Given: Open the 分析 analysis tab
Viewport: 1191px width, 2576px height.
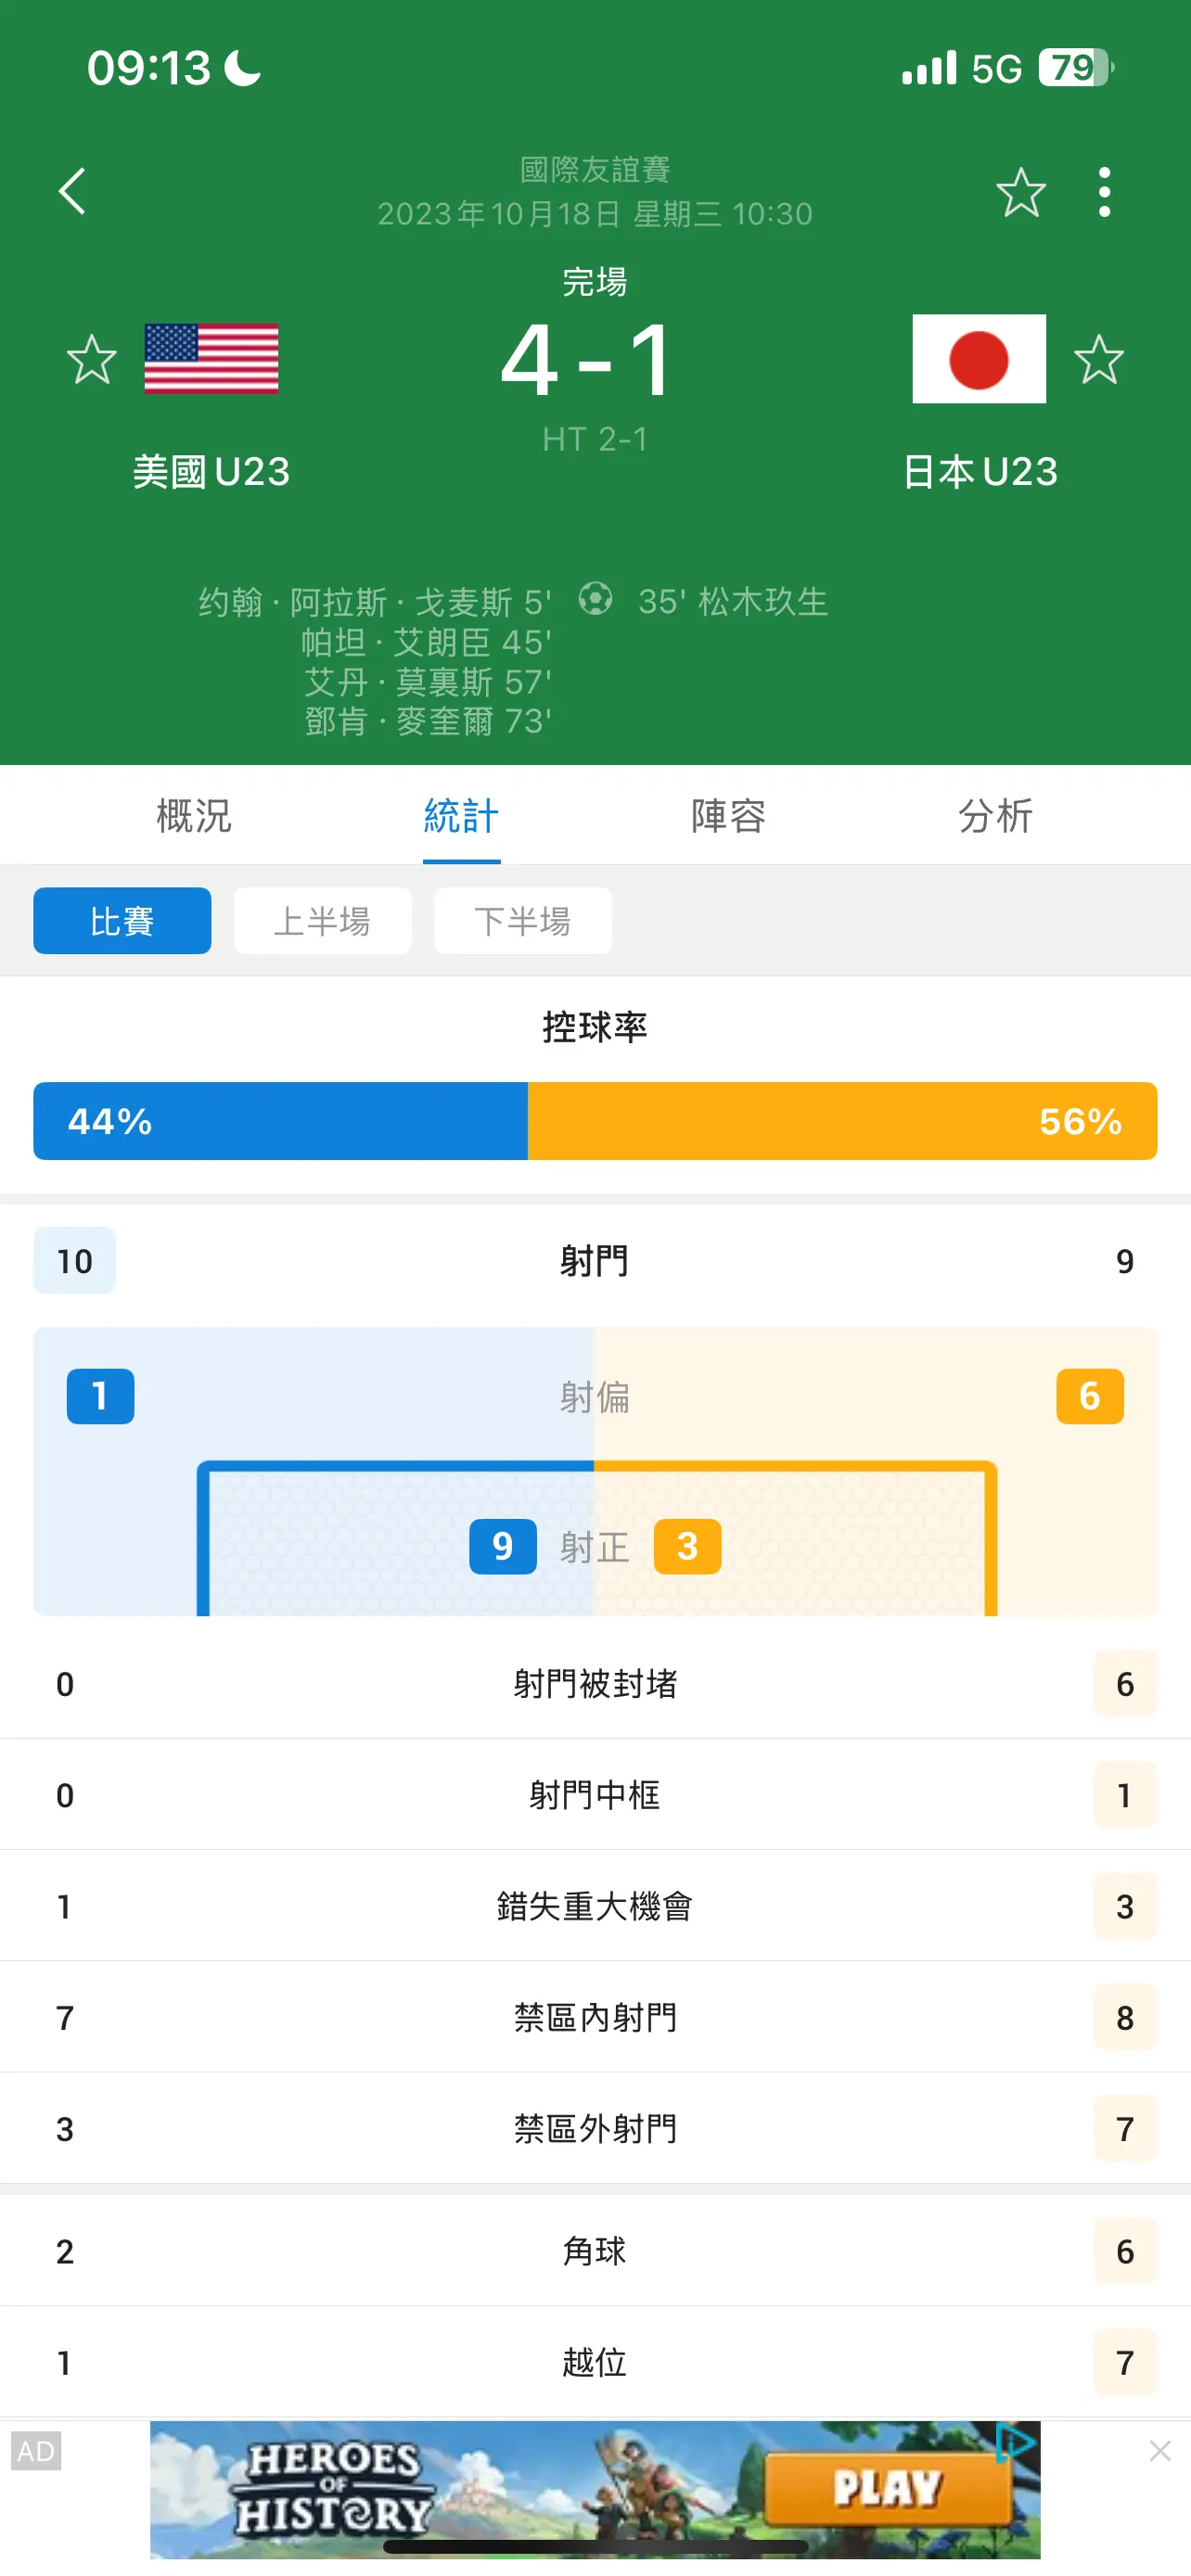Looking at the screenshot, I should (x=995, y=816).
